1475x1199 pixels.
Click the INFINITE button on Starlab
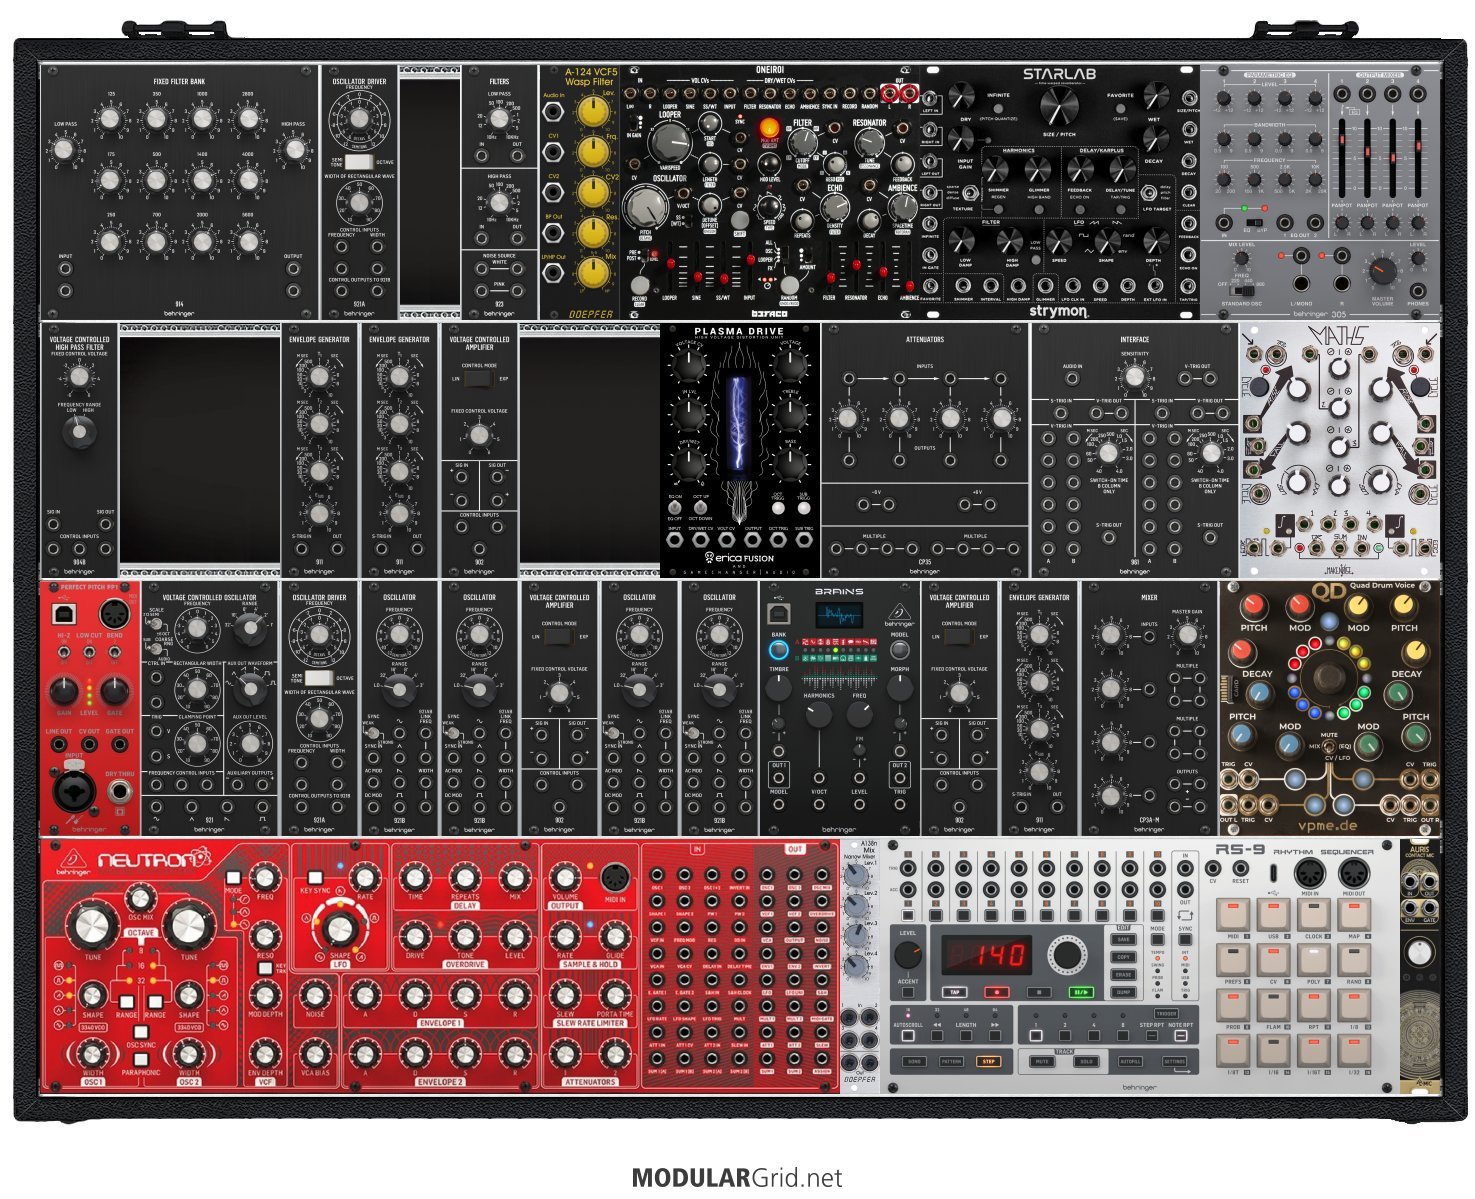click(998, 108)
